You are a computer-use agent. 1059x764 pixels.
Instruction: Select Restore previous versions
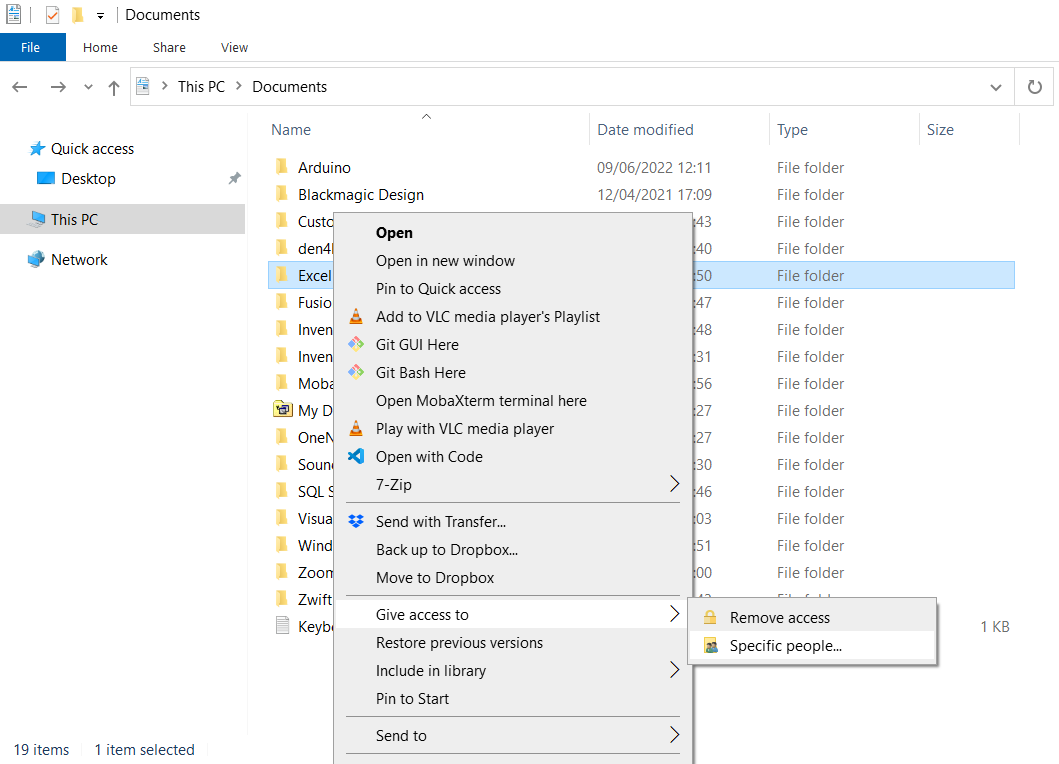tap(459, 643)
